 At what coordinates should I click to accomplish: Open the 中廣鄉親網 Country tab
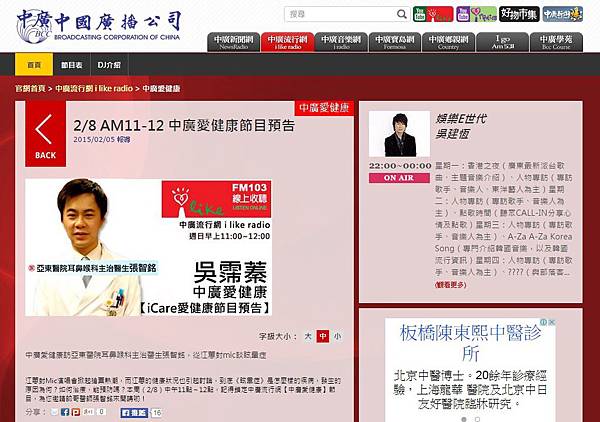pos(448,42)
